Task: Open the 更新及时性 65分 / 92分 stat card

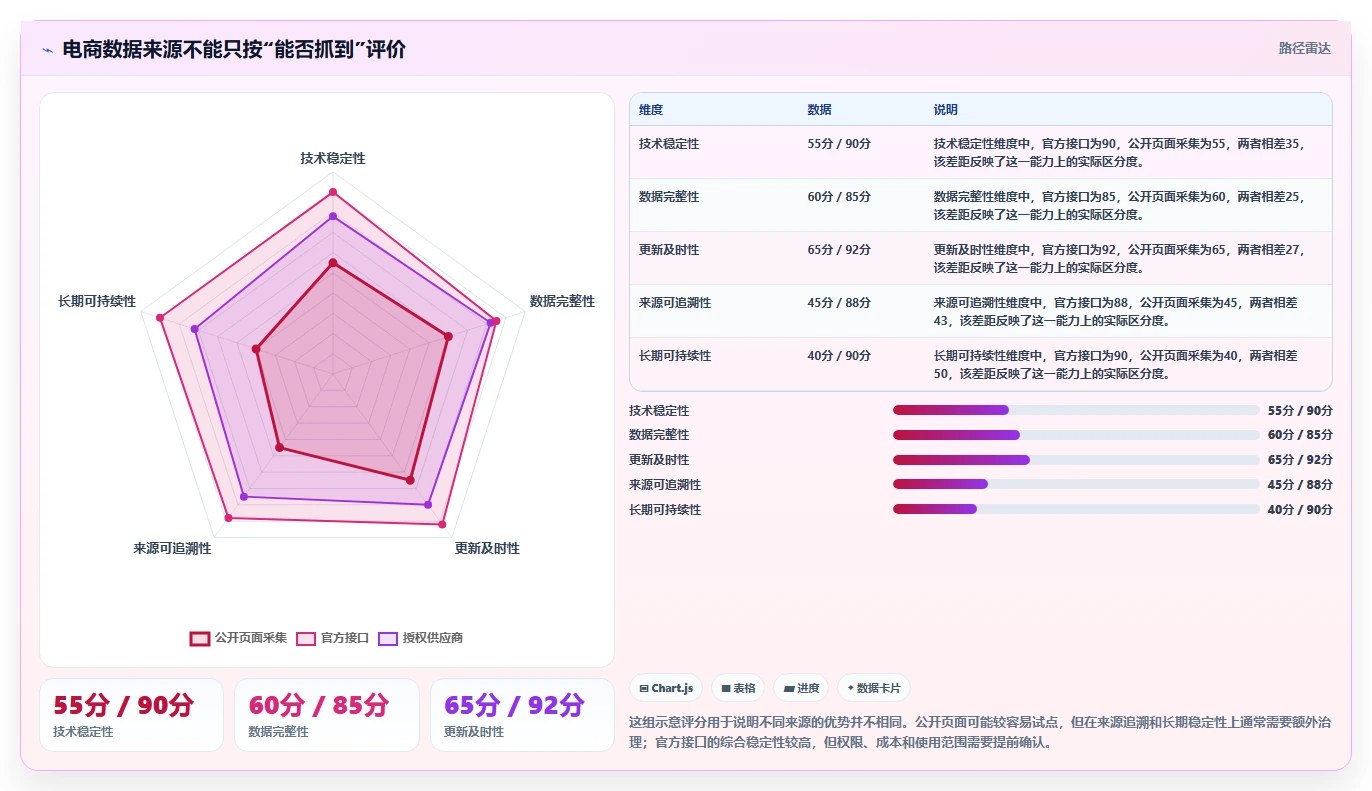Action: tap(522, 715)
